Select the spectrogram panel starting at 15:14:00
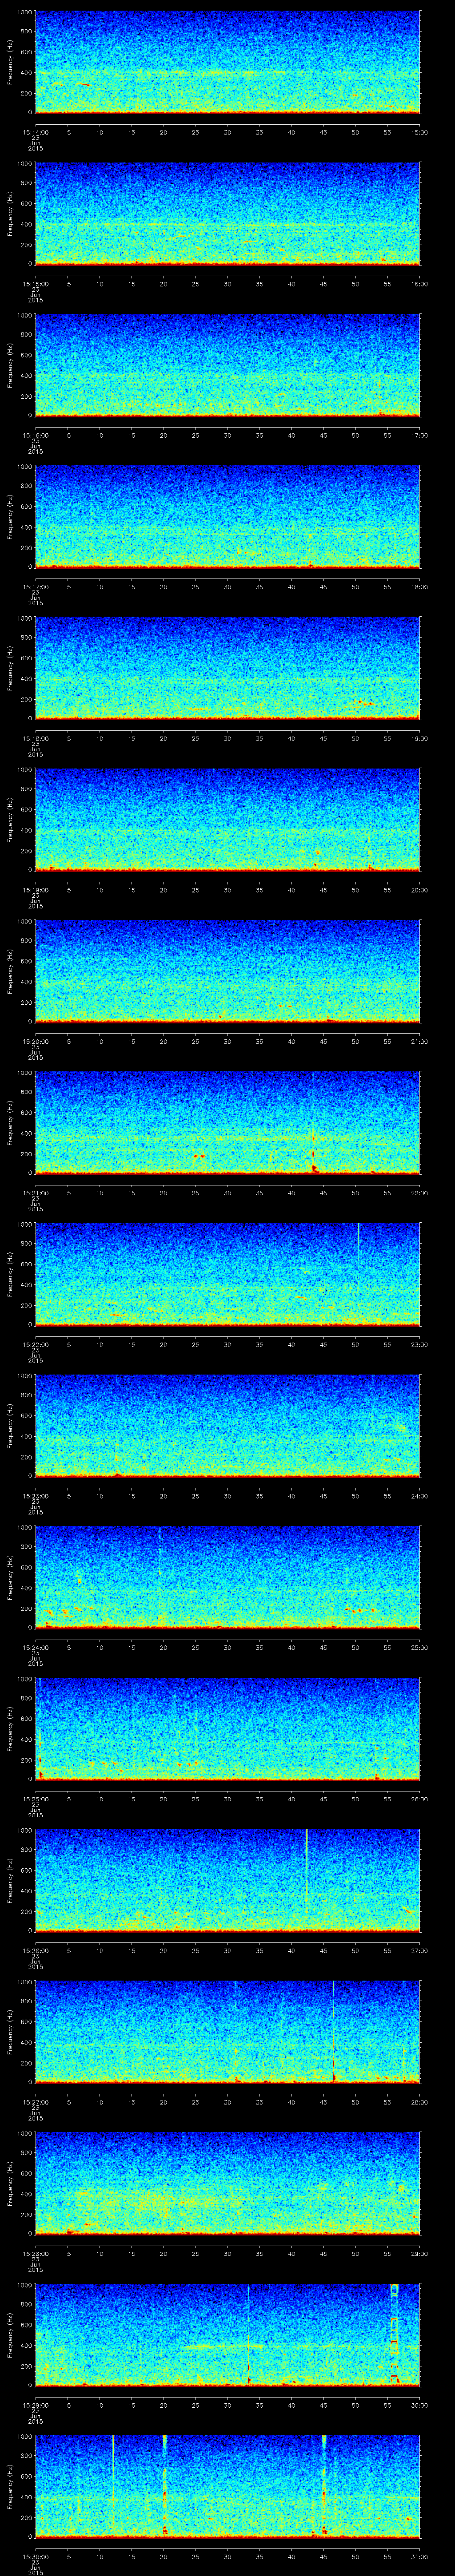 tap(228, 62)
